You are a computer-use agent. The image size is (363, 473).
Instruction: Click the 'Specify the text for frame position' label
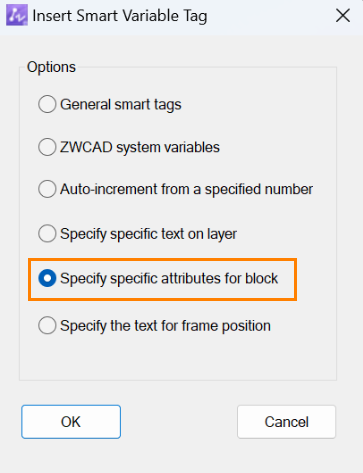point(165,326)
